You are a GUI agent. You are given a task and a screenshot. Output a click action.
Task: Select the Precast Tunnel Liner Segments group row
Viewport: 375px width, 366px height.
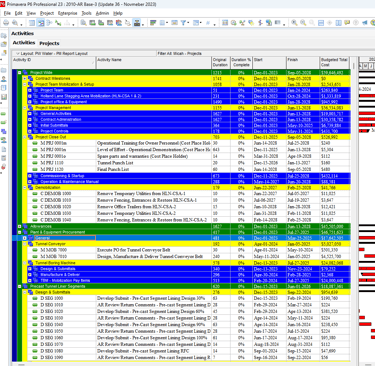click(183, 286)
